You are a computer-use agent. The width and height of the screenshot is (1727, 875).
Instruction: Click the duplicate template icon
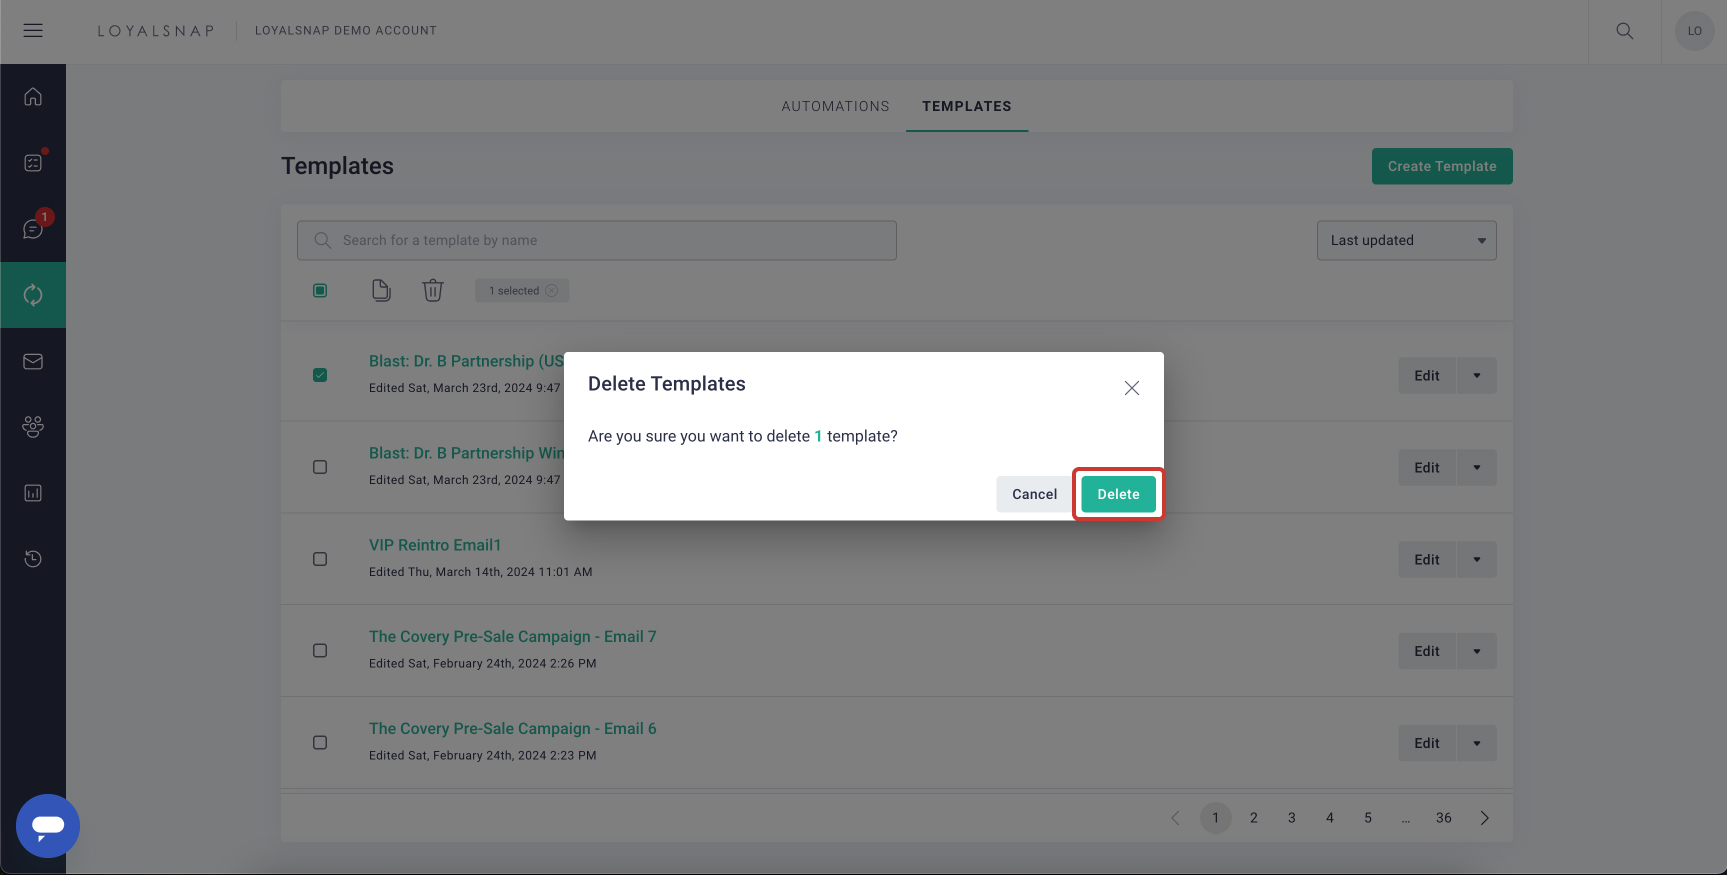pos(381,291)
